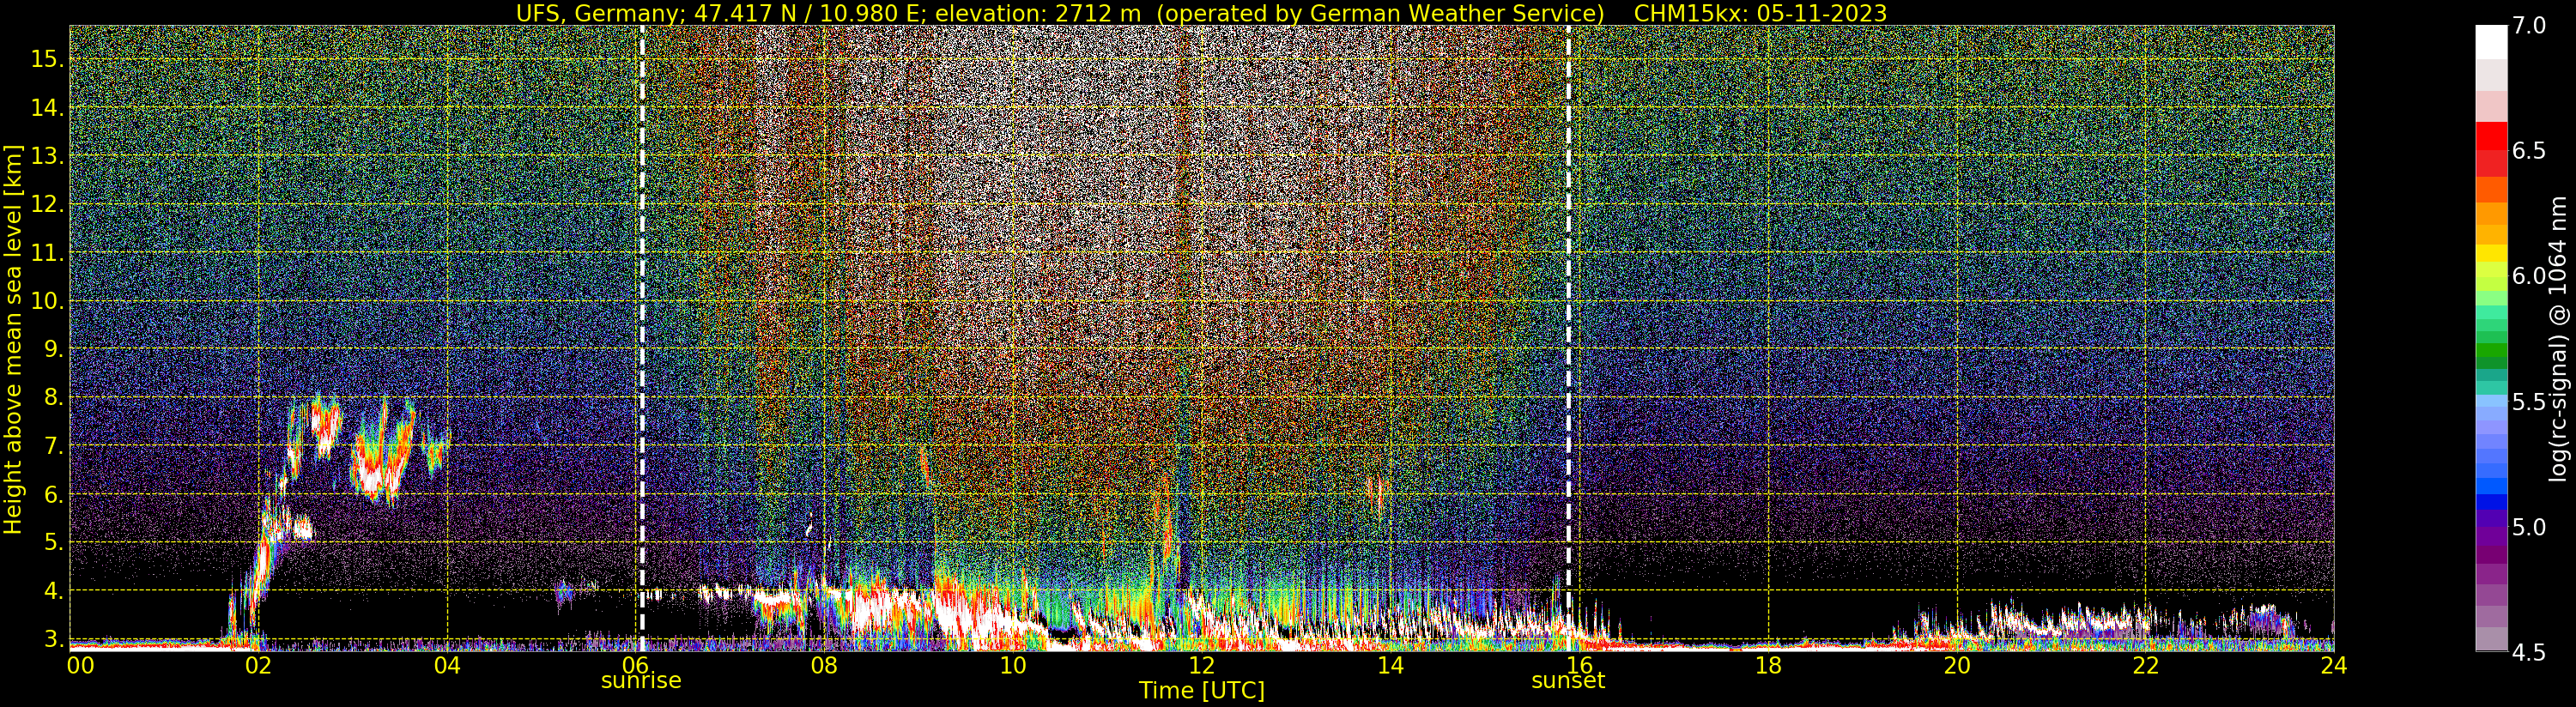This screenshot has height=707, width=2576.
Task: Click the colorbar tick label '5.5'
Action: [x=2529, y=402]
